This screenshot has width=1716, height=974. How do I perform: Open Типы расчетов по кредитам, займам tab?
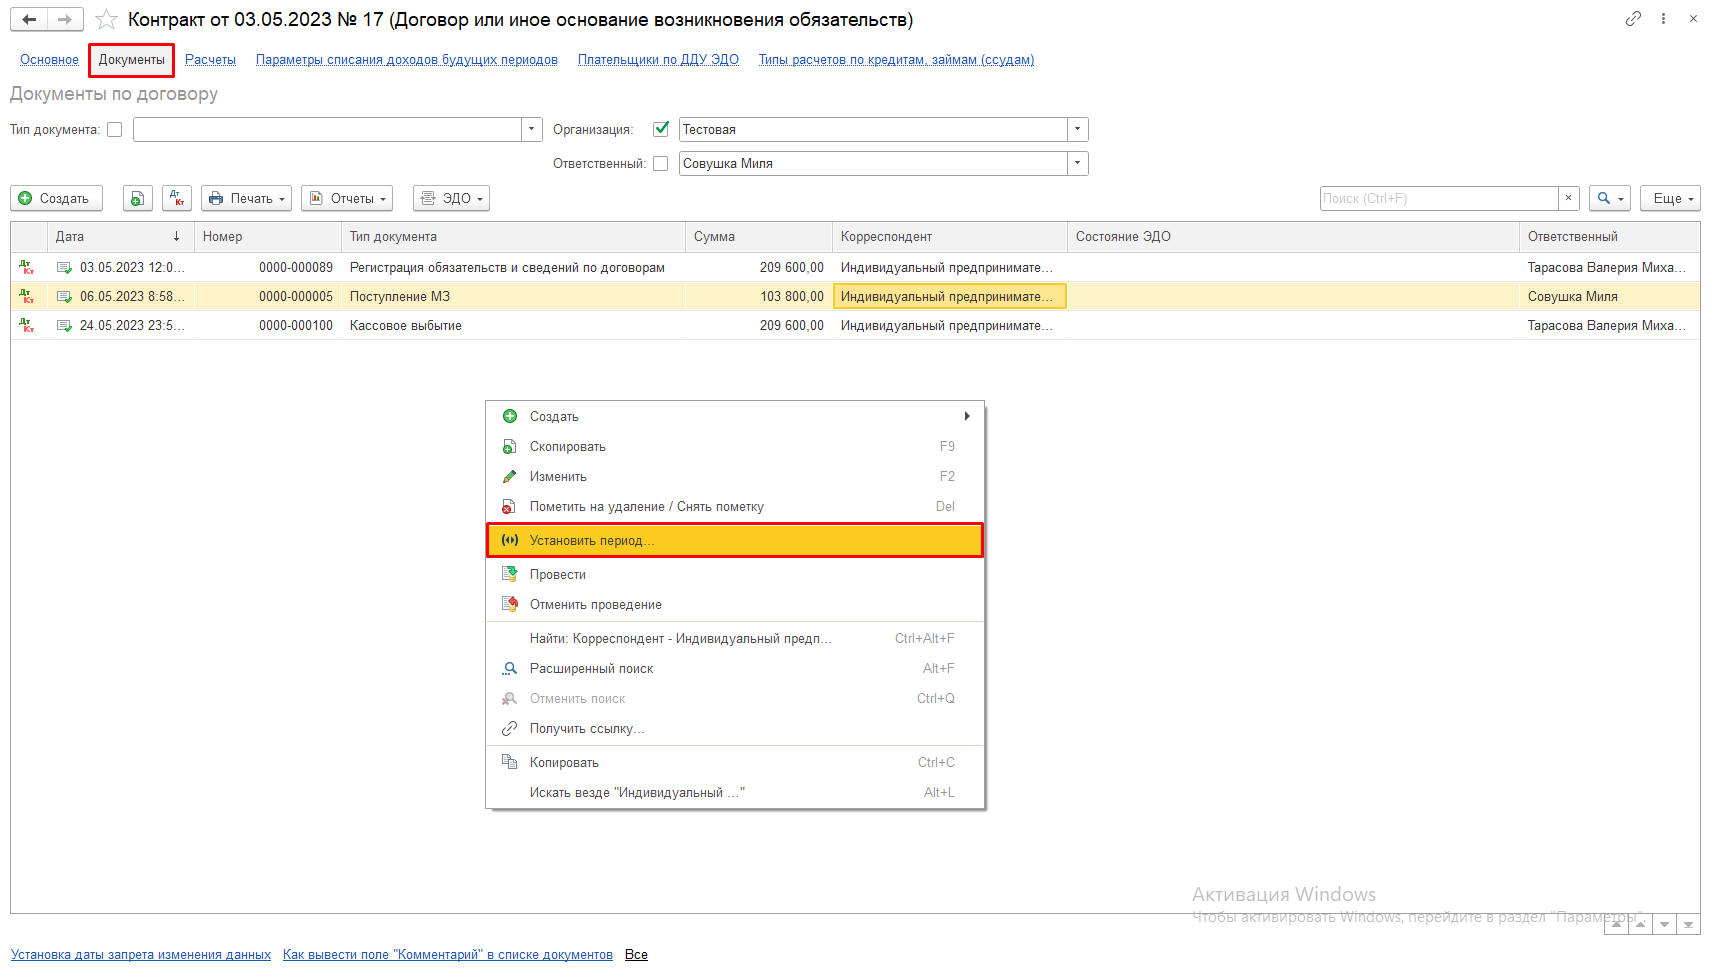click(896, 60)
